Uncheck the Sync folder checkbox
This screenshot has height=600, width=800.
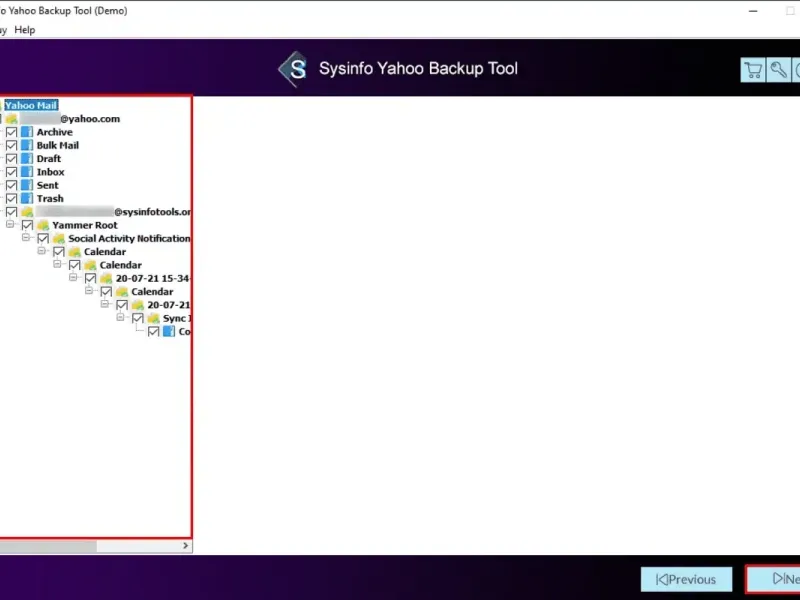138,318
